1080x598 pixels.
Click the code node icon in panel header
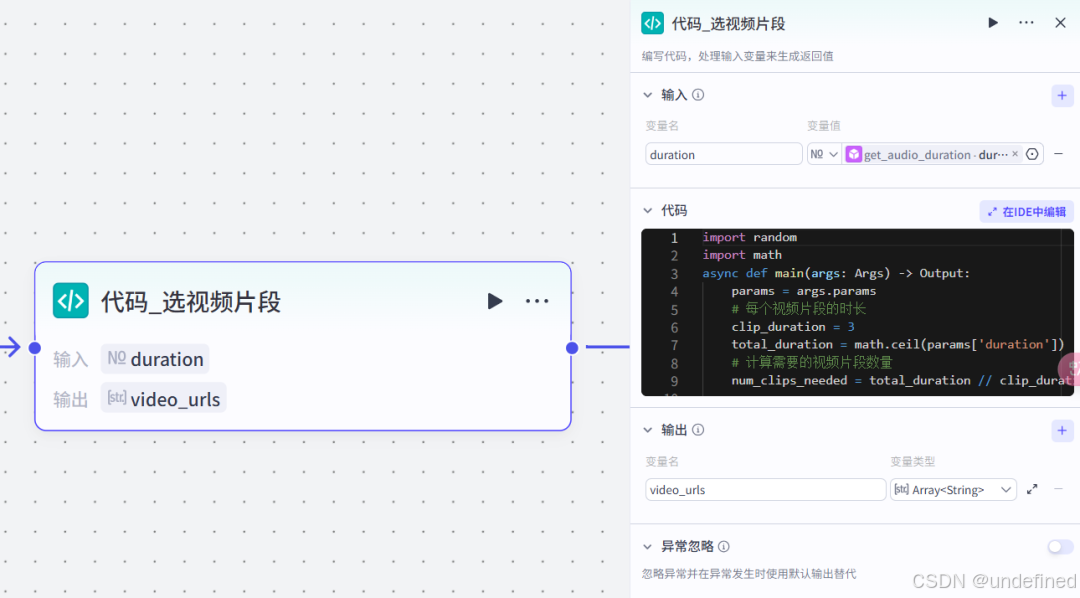click(653, 22)
